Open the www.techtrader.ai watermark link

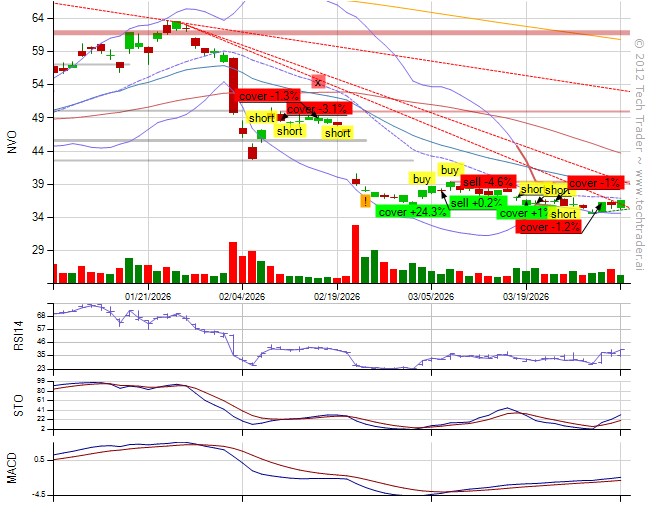[639, 212]
